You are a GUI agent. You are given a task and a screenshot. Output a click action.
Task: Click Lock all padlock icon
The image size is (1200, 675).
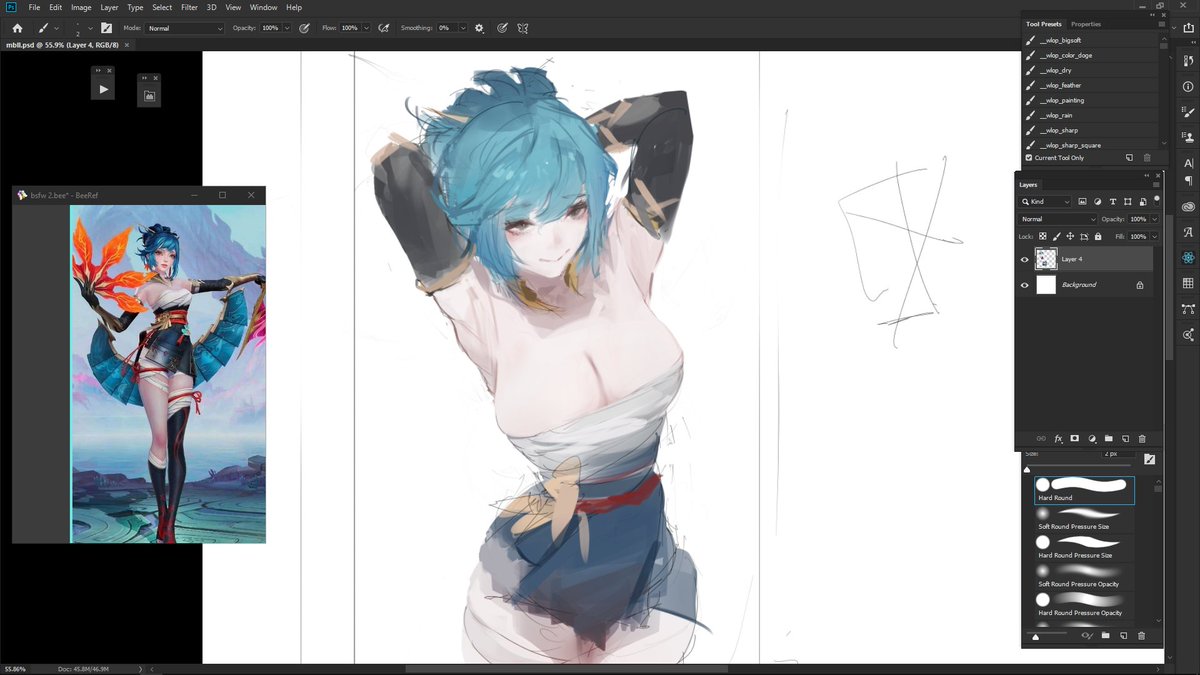click(1098, 236)
